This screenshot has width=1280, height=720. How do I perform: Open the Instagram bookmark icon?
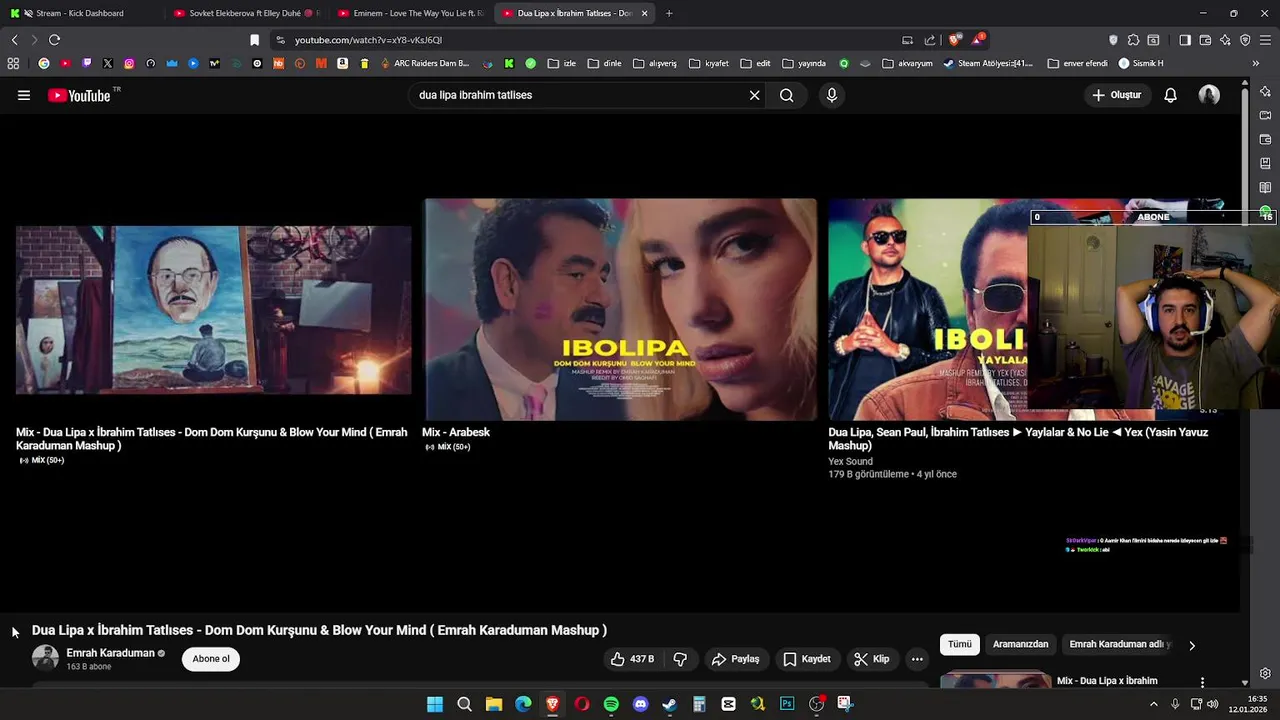click(x=129, y=63)
